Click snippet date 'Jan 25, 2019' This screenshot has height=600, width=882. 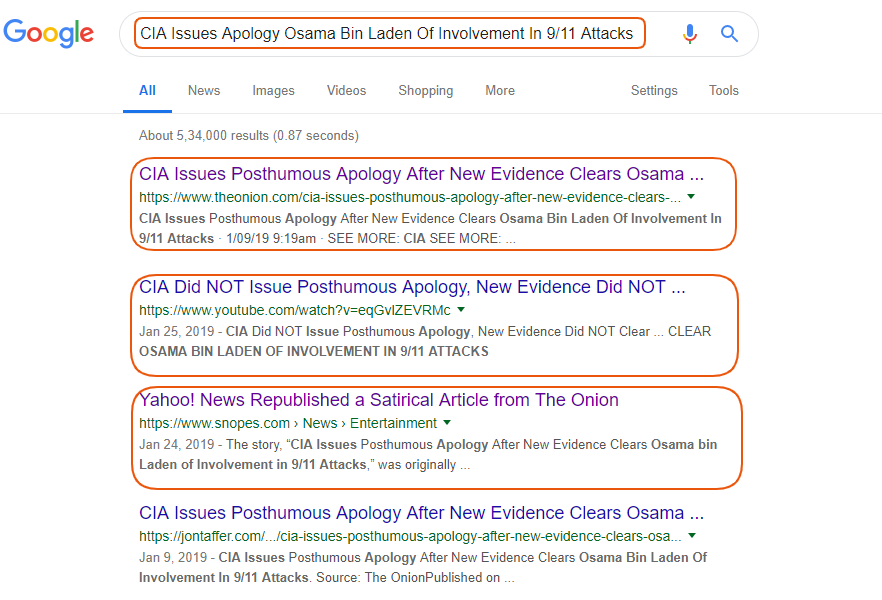point(177,331)
